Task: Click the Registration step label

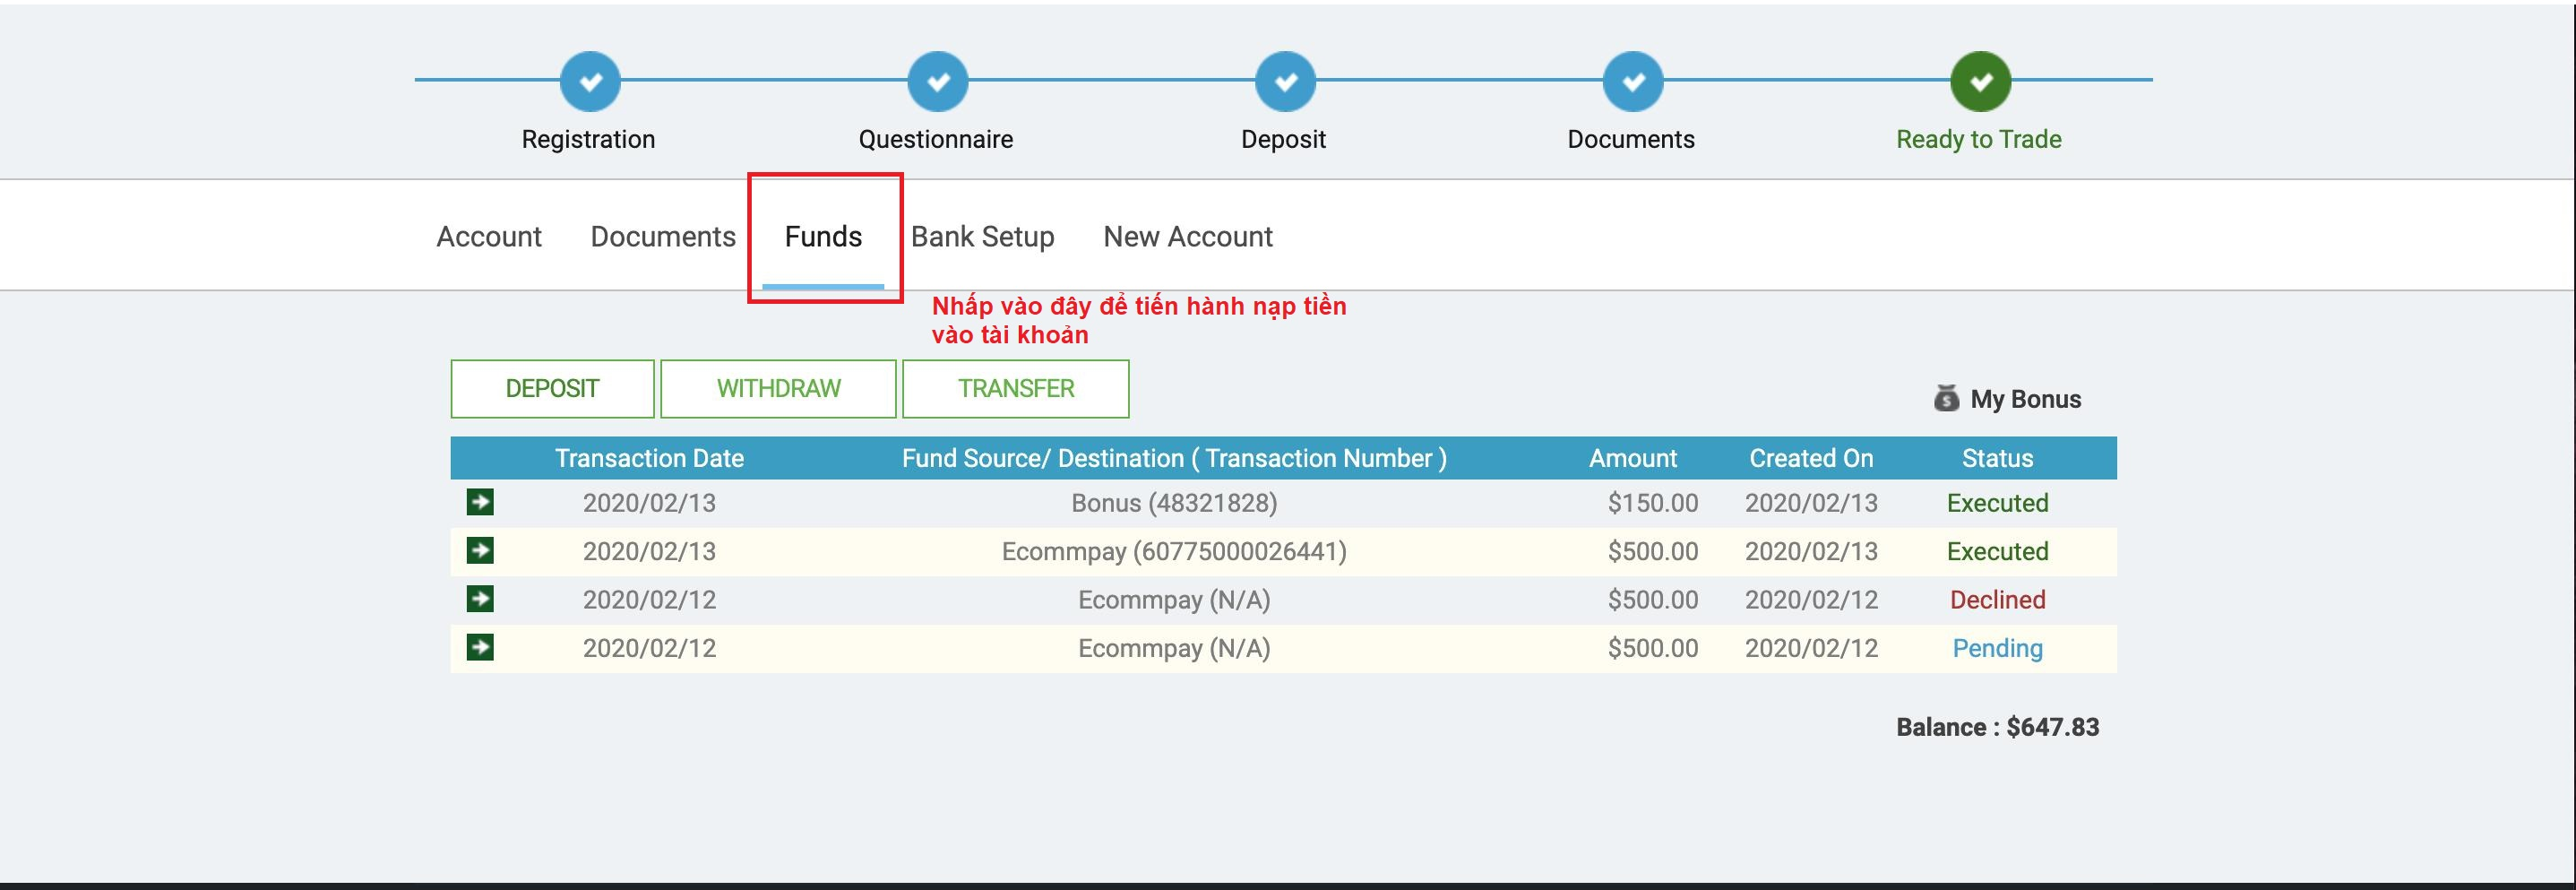Action: click(588, 139)
